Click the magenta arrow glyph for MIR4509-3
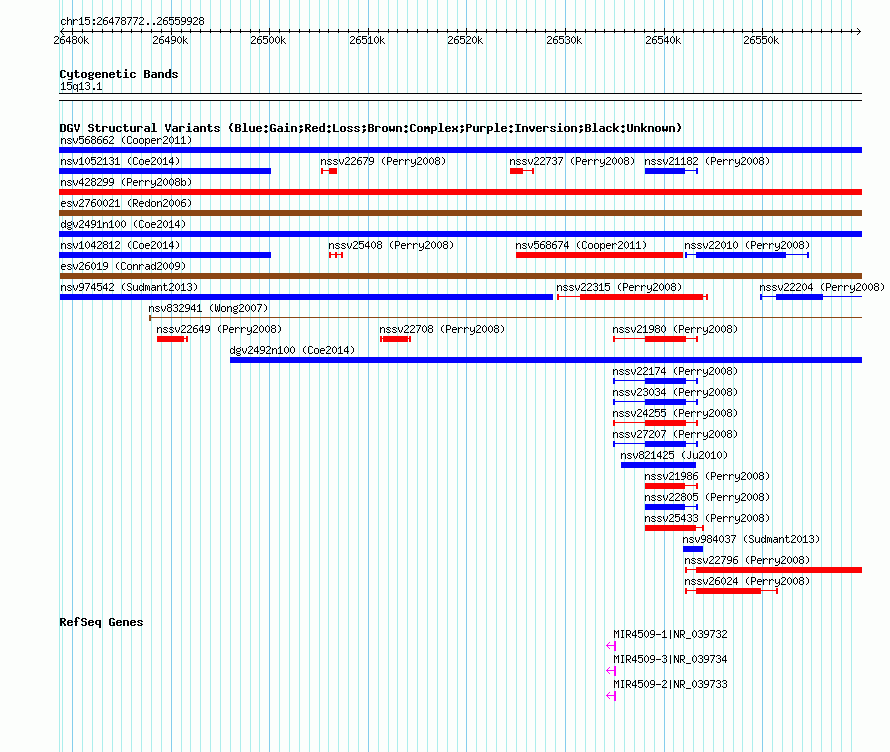This screenshot has height=752, width=890. [611, 671]
